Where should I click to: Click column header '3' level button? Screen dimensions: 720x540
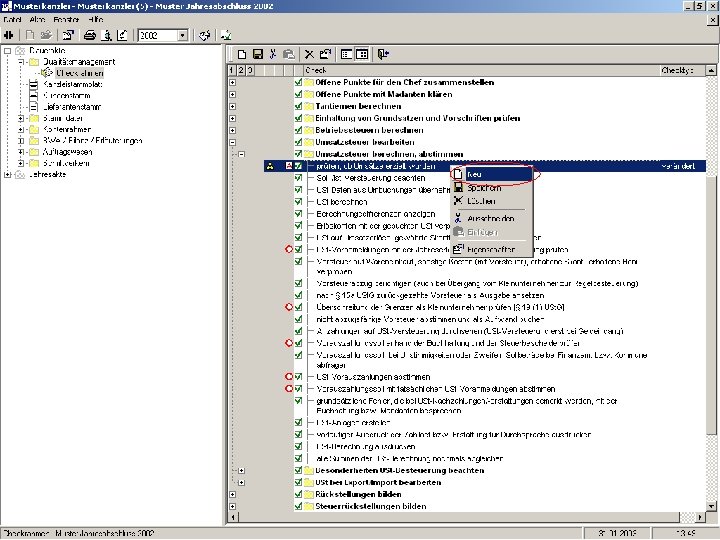pos(250,70)
